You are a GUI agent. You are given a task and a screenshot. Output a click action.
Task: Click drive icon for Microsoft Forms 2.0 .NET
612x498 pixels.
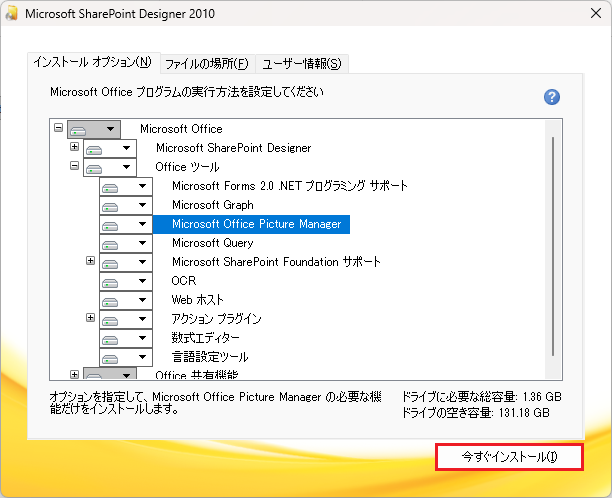(112, 186)
